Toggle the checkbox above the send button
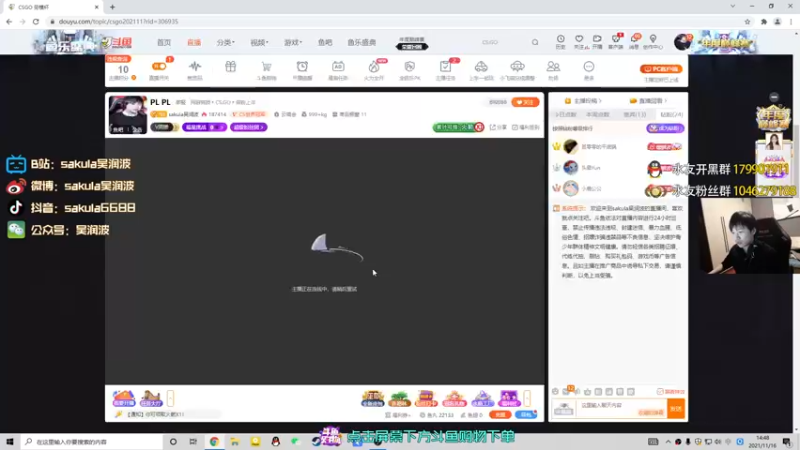 tap(660, 391)
